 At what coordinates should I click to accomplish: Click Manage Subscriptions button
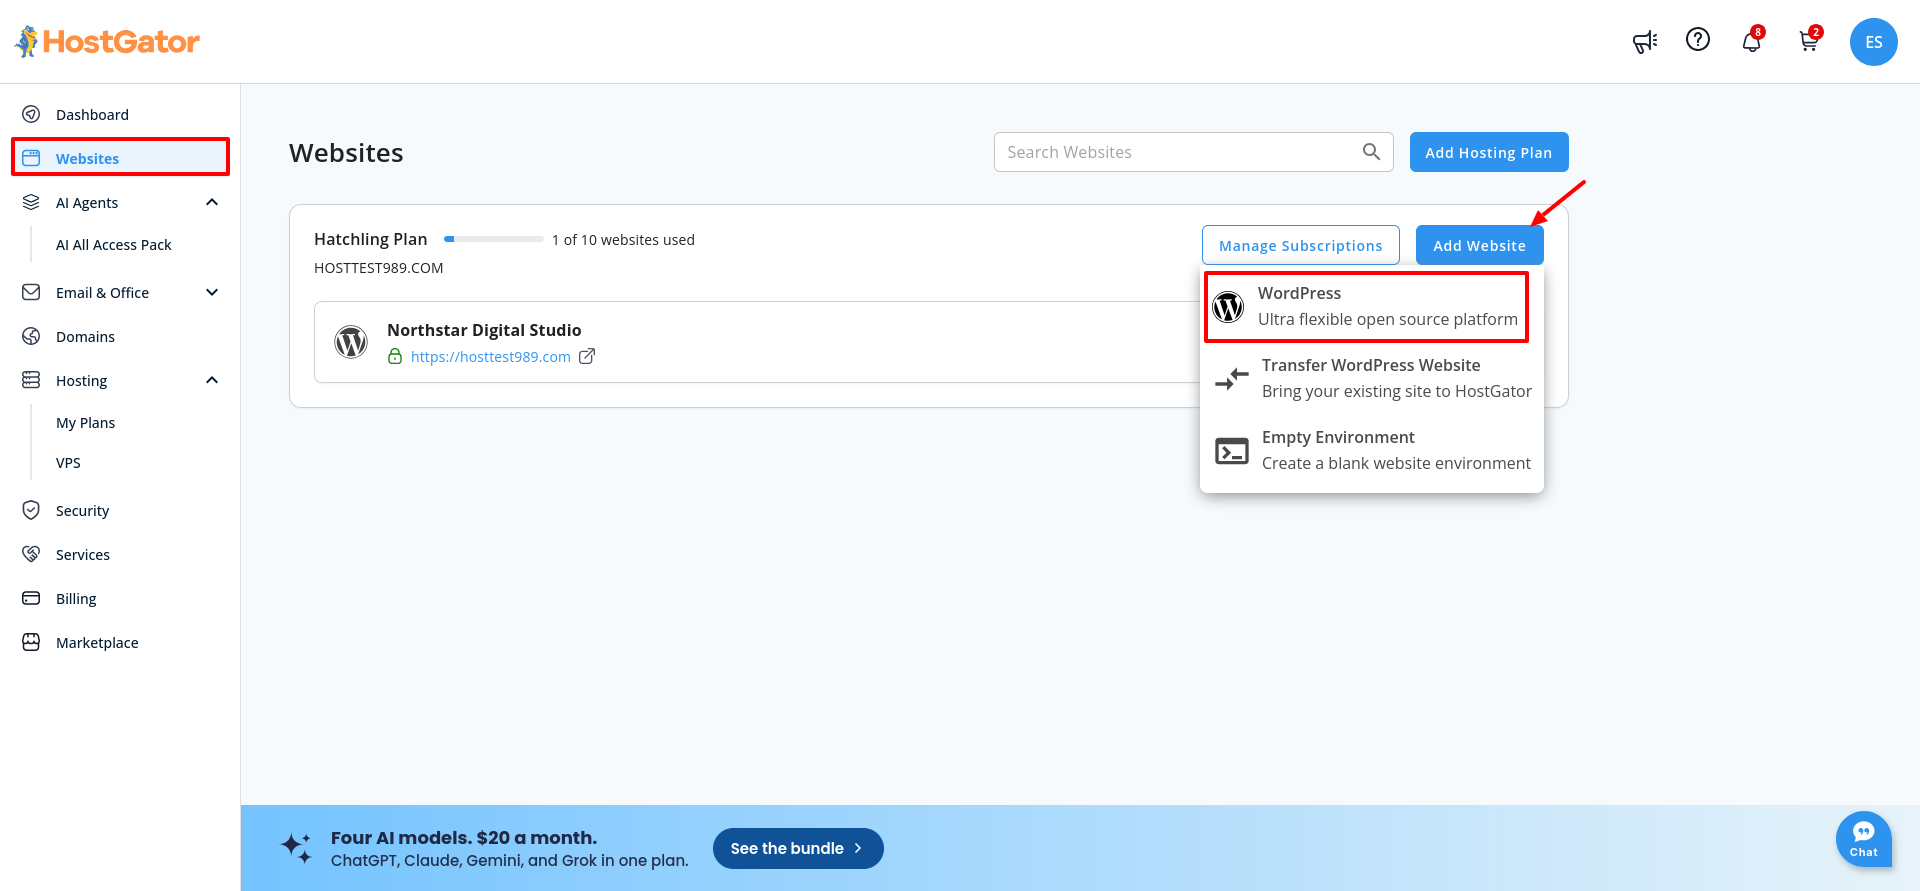click(1301, 245)
